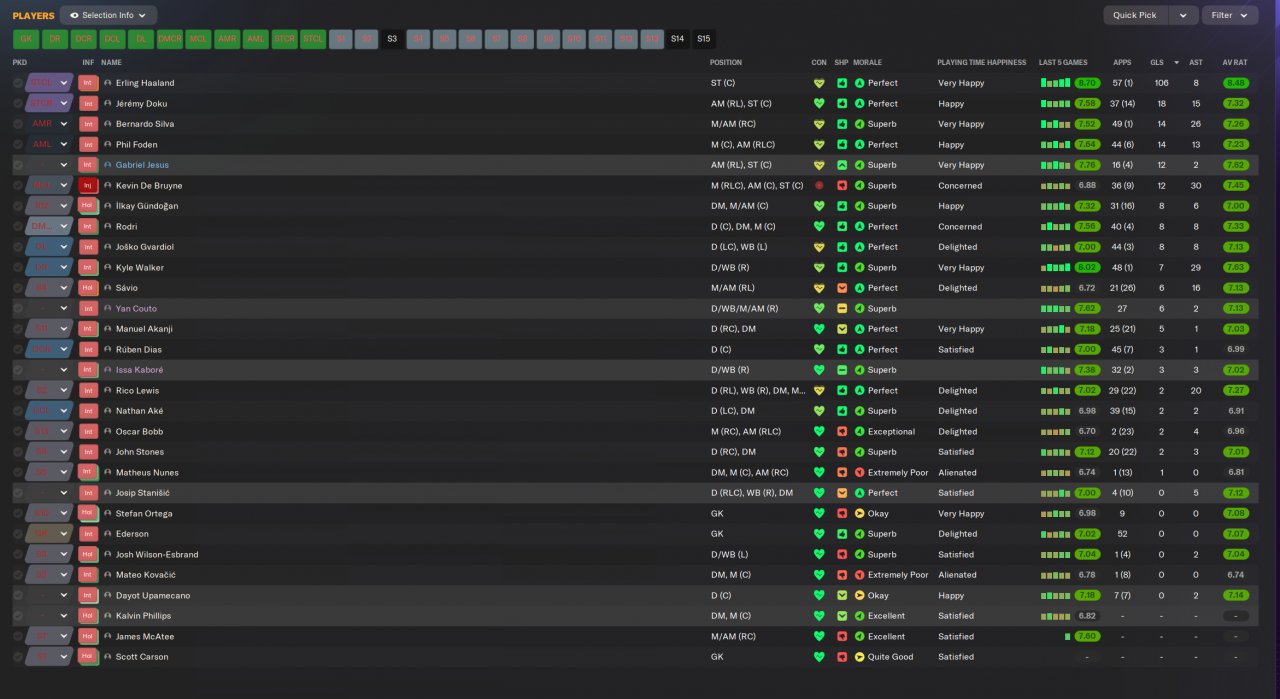Click Kyle Walker's condition heart icon

coord(819,267)
